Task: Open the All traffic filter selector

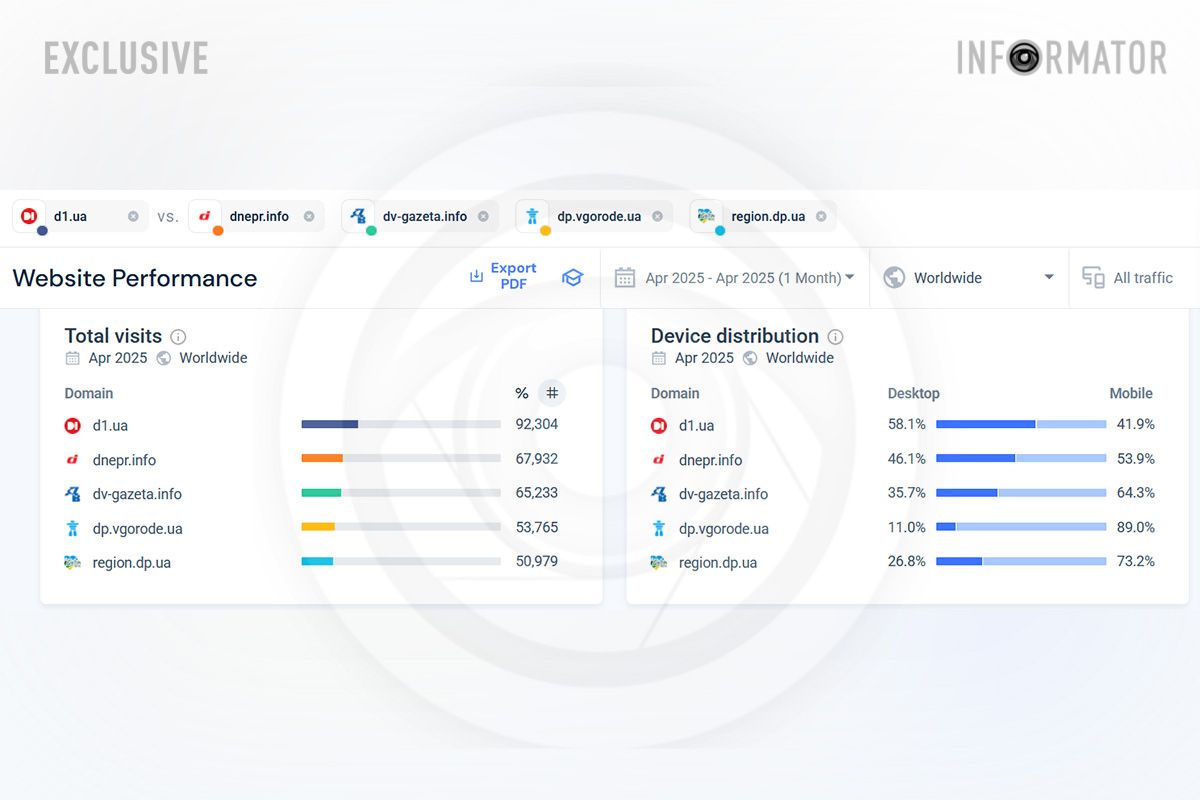Action: [1135, 277]
